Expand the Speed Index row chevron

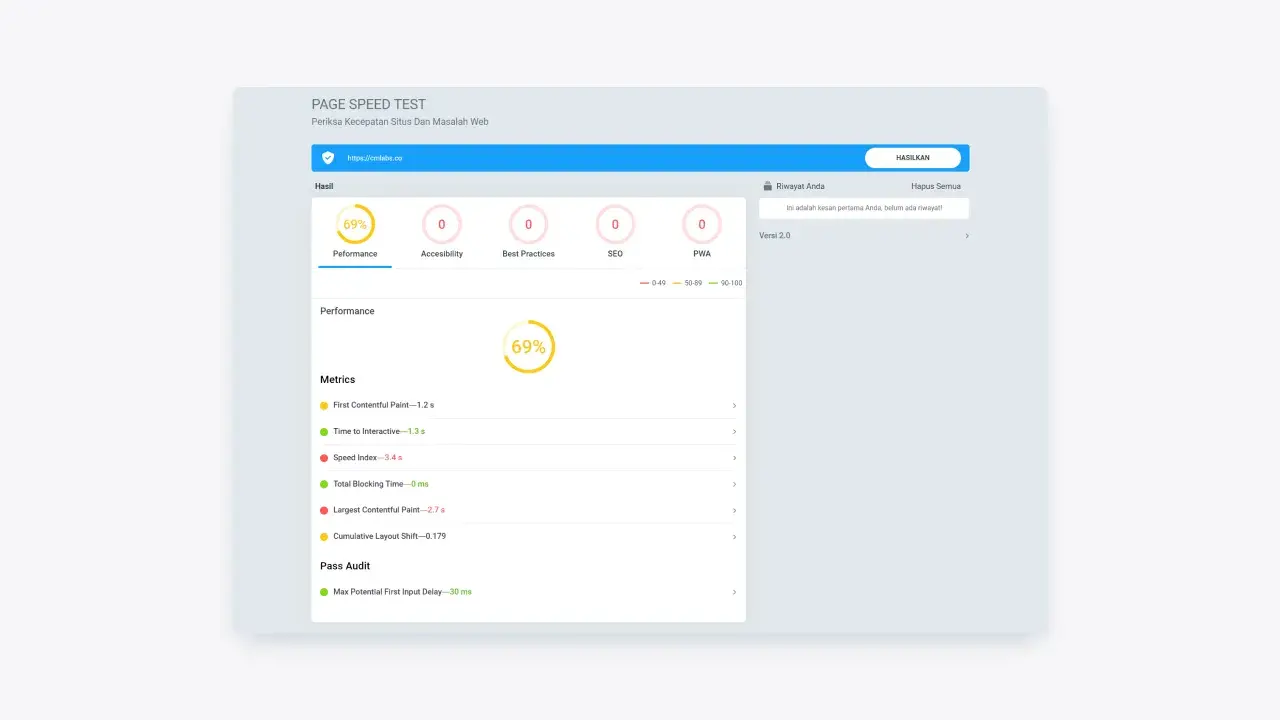click(734, 458)
